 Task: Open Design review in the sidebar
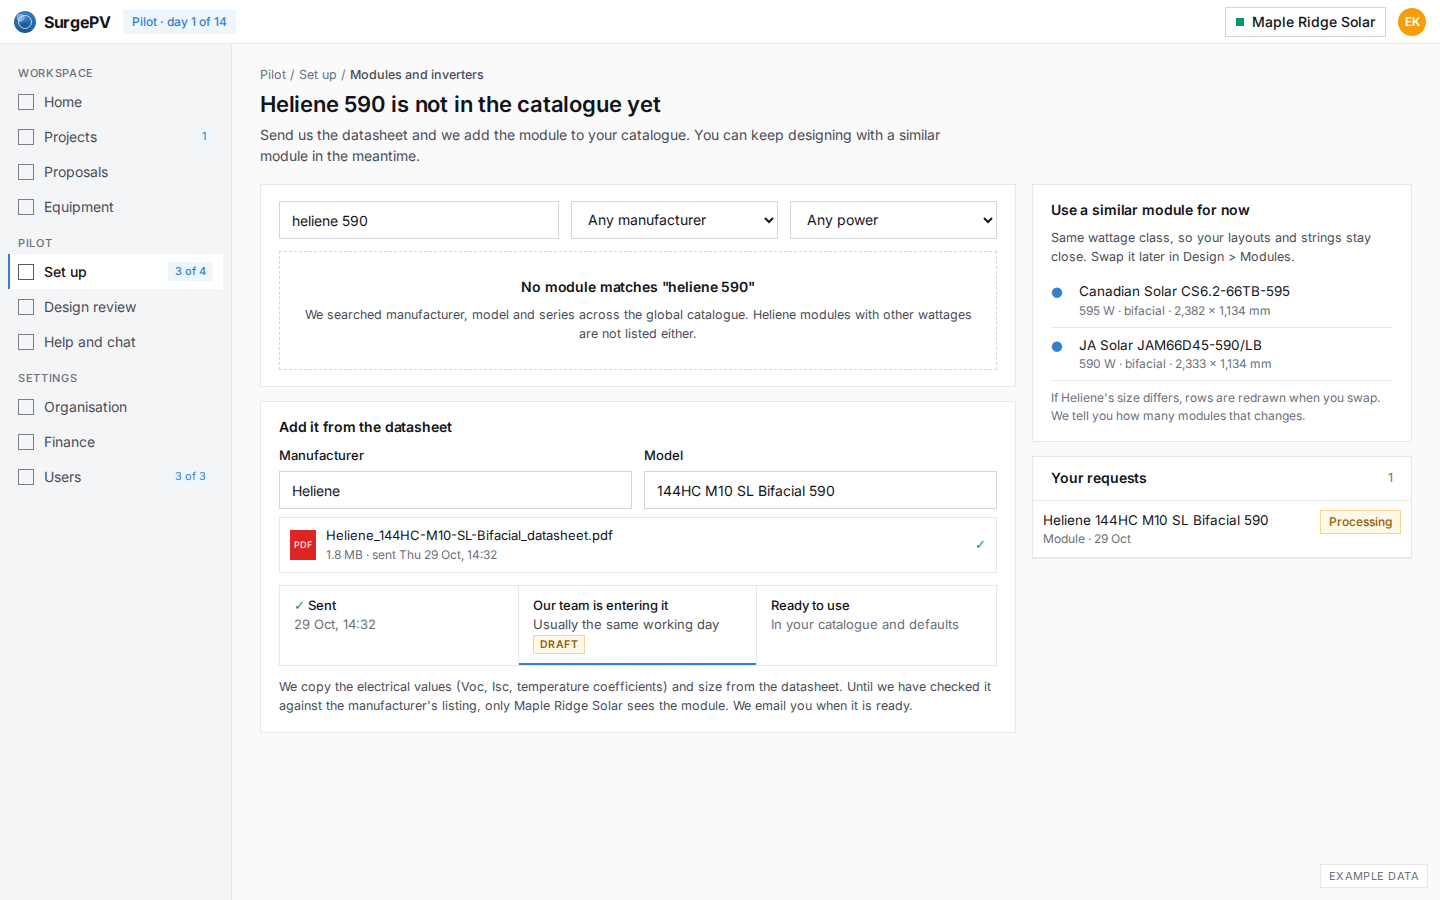click(x=115, y=307)
